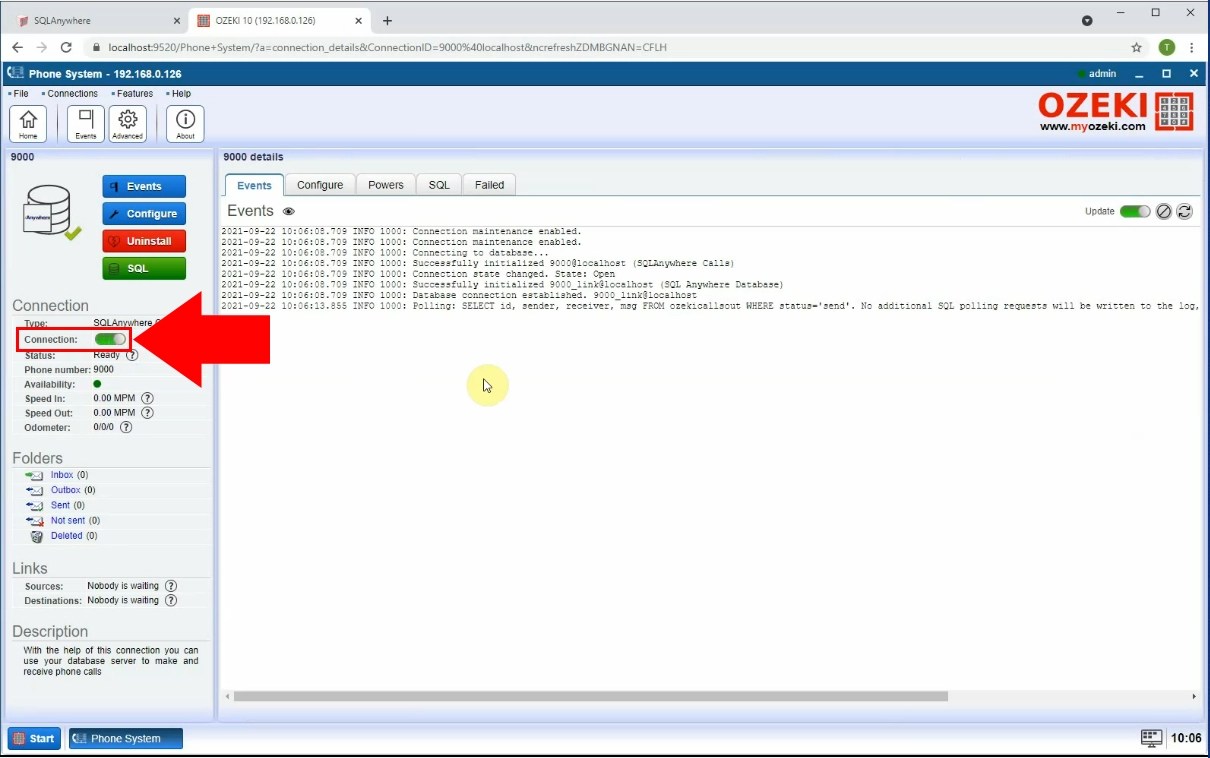The width and height of the screenshot is (1210, 758).
Task: Open the Connections menu
Action: [x=70, y=93]
